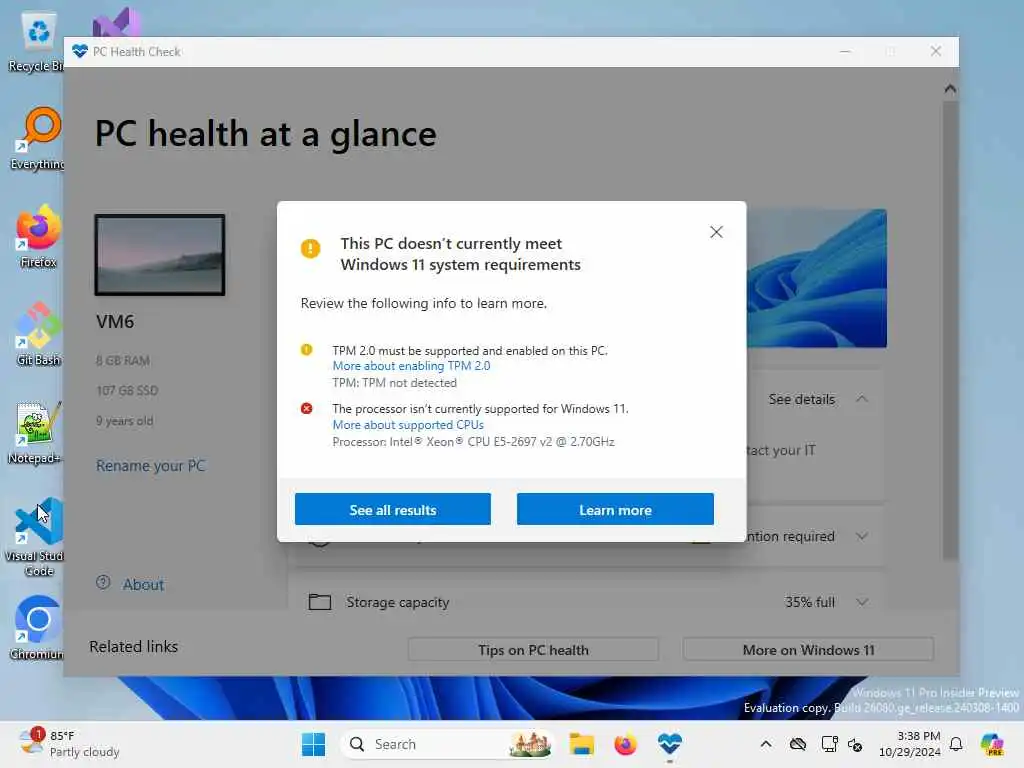The height and width of the screenshot is (768, 1024).
Task: Click the scrollbar up arrow
Action: coord(950,88)
